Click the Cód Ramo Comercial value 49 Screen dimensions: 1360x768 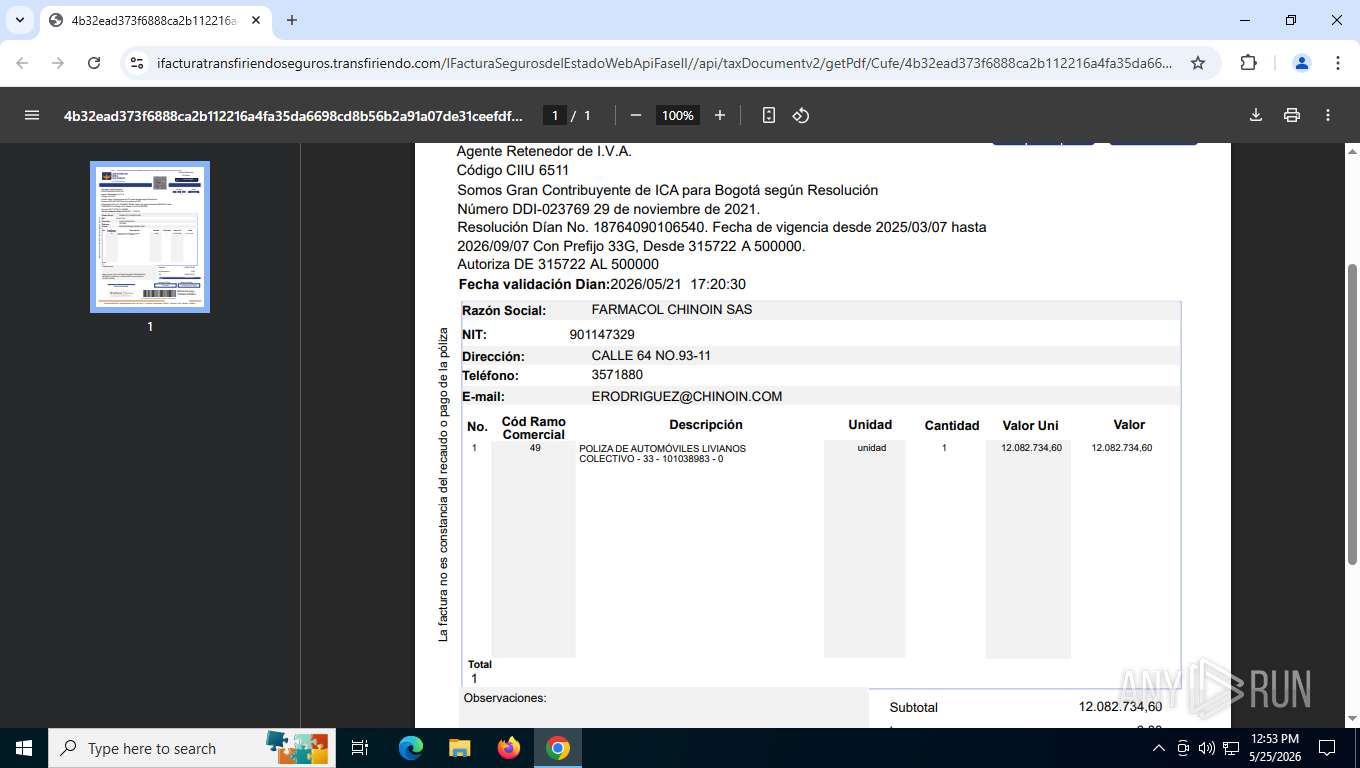(535, 448)
